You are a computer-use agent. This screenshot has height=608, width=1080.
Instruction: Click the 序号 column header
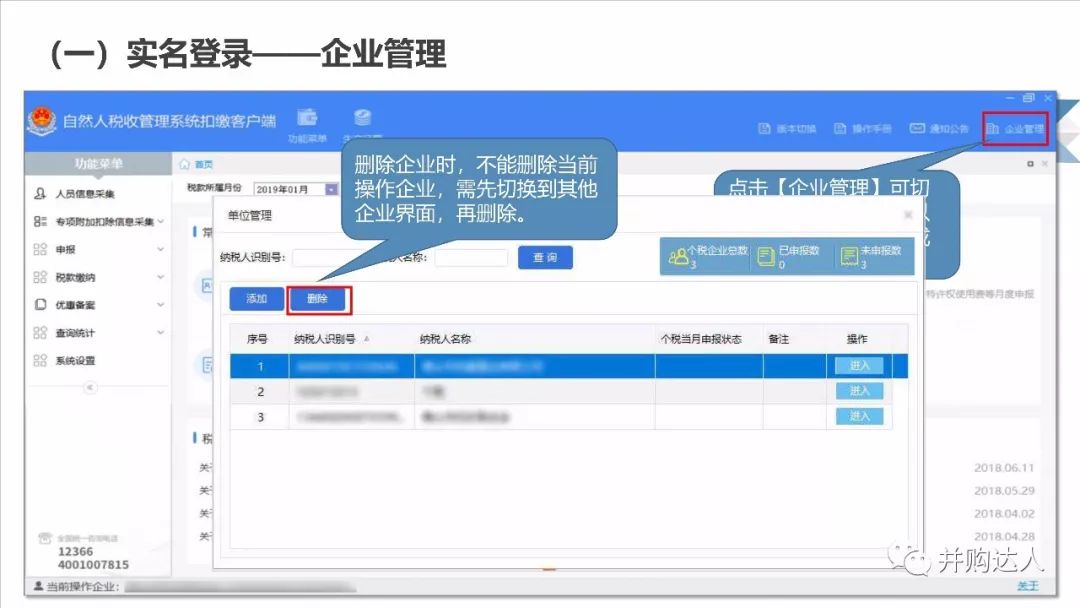(x=258, y=339)
